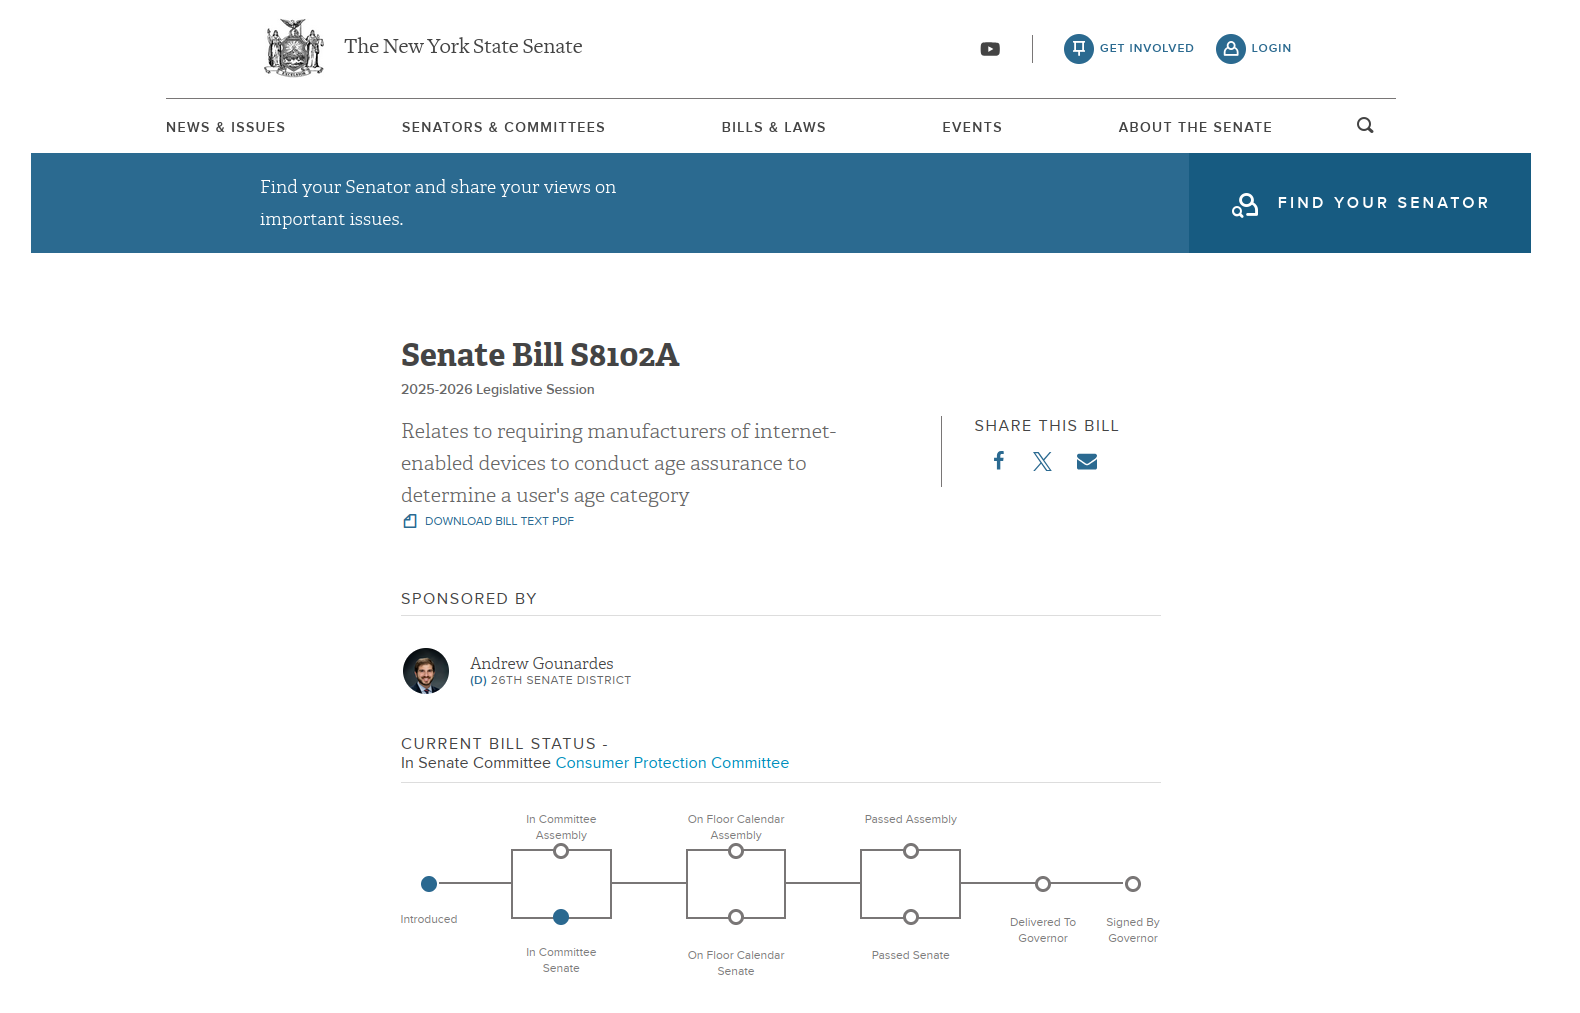Open News & Issues menu
Image resolution: width=1580 pixels, height=1013 pixels.
pos(226,127)
